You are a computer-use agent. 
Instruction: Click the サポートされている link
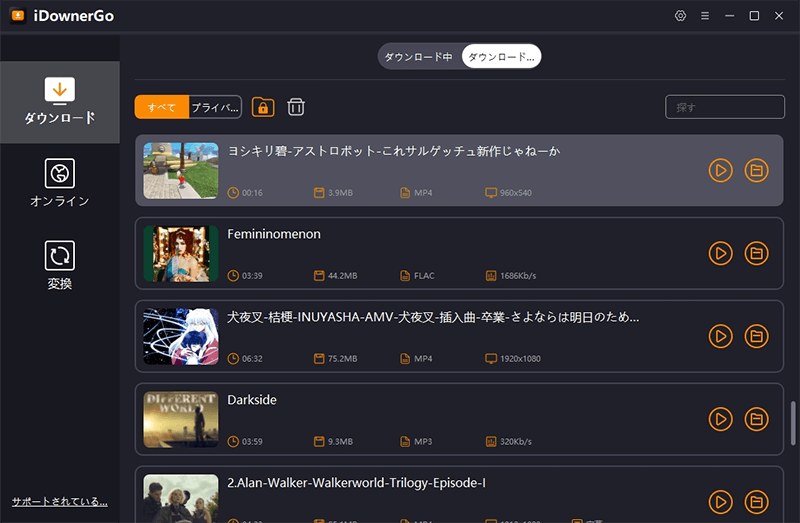pos(59,501)
